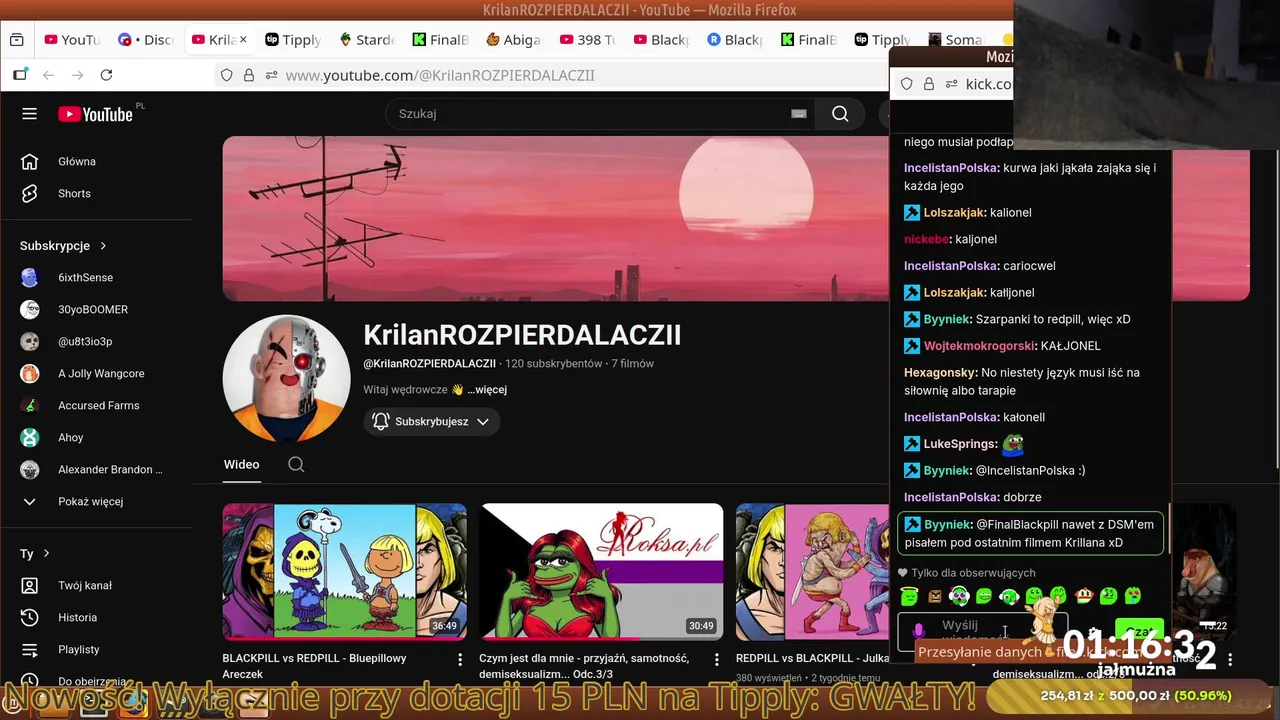Image resolution: width=1280 pixels, height=720 pixels.
Task: Click the tracking protection shield in YouTube address bar
Action: point(227,75)
